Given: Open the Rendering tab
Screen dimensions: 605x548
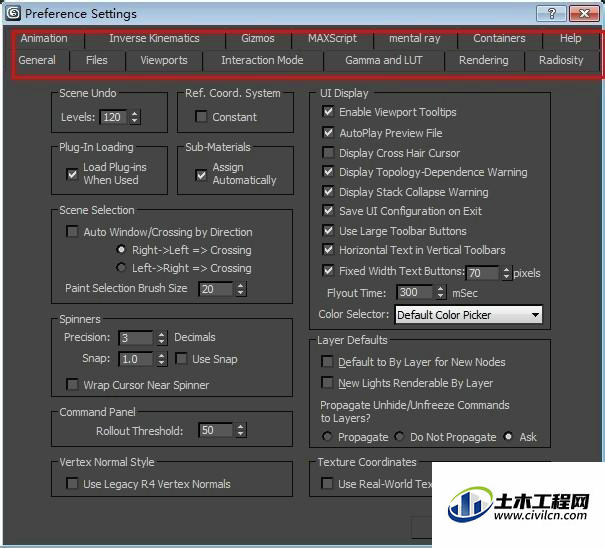Looking at the screenshot, I should click(484, 61).
